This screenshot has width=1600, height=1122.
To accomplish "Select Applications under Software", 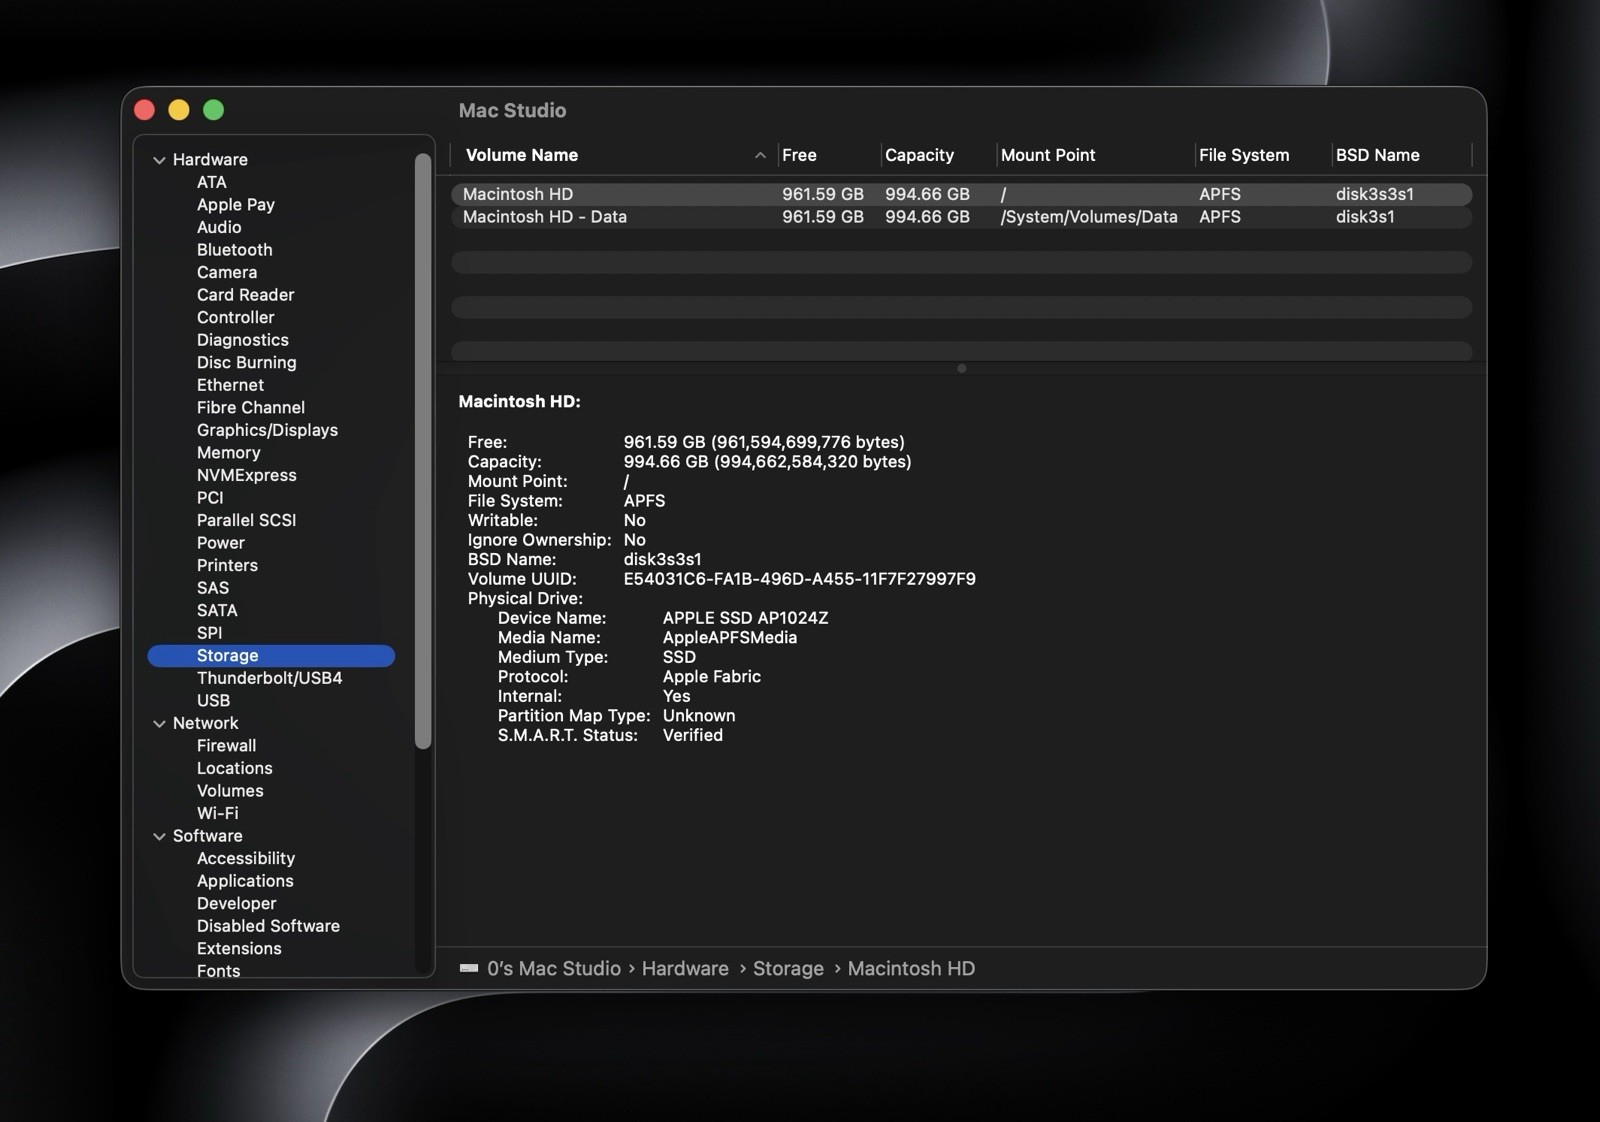I will 245,881.
